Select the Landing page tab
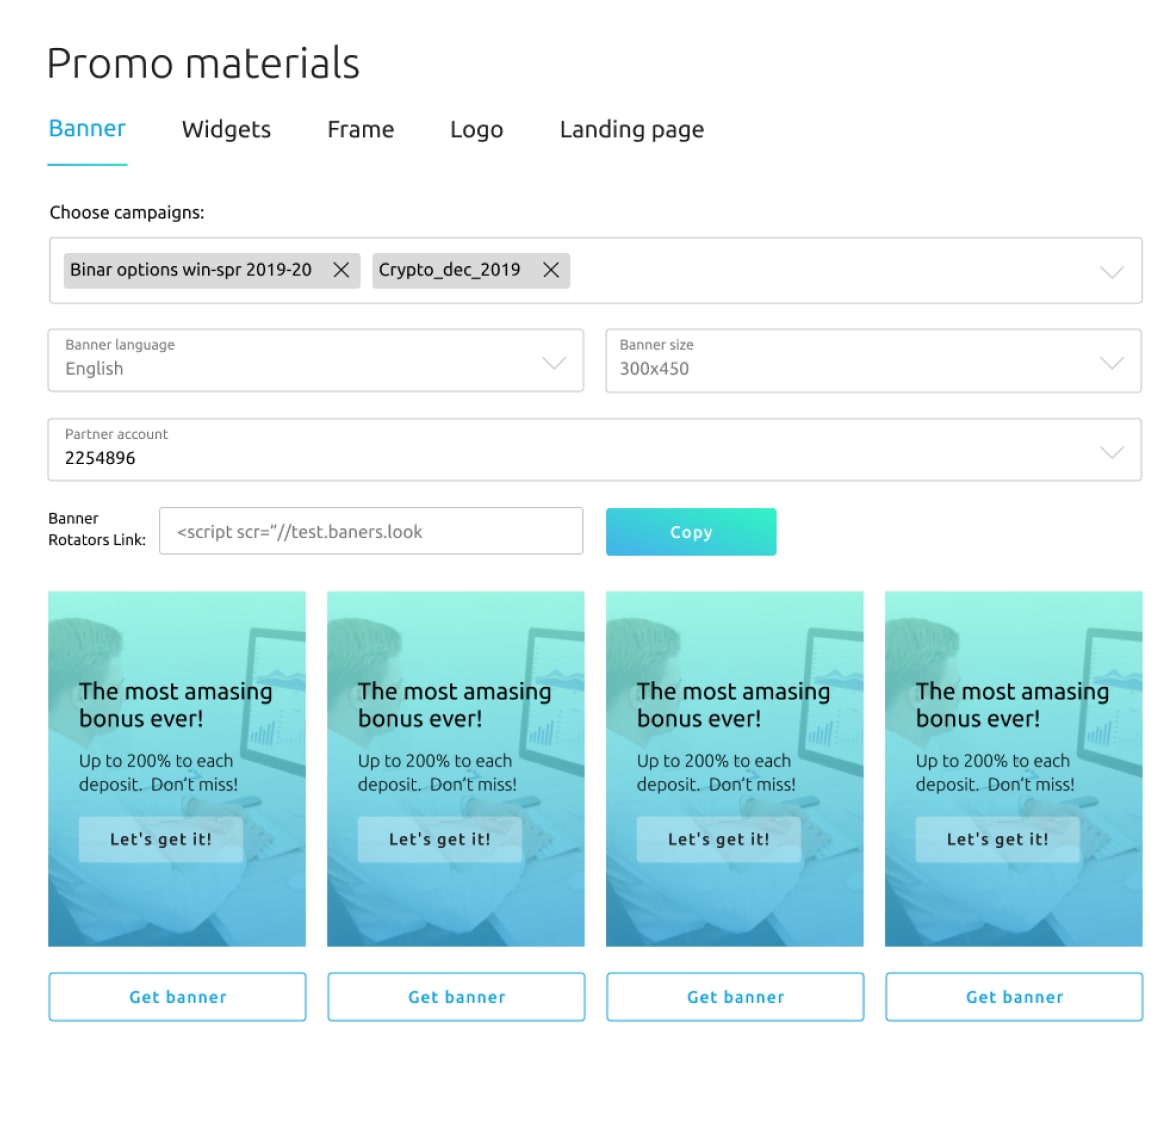This screenshot has width=1172, height=1137. [631, 130]
